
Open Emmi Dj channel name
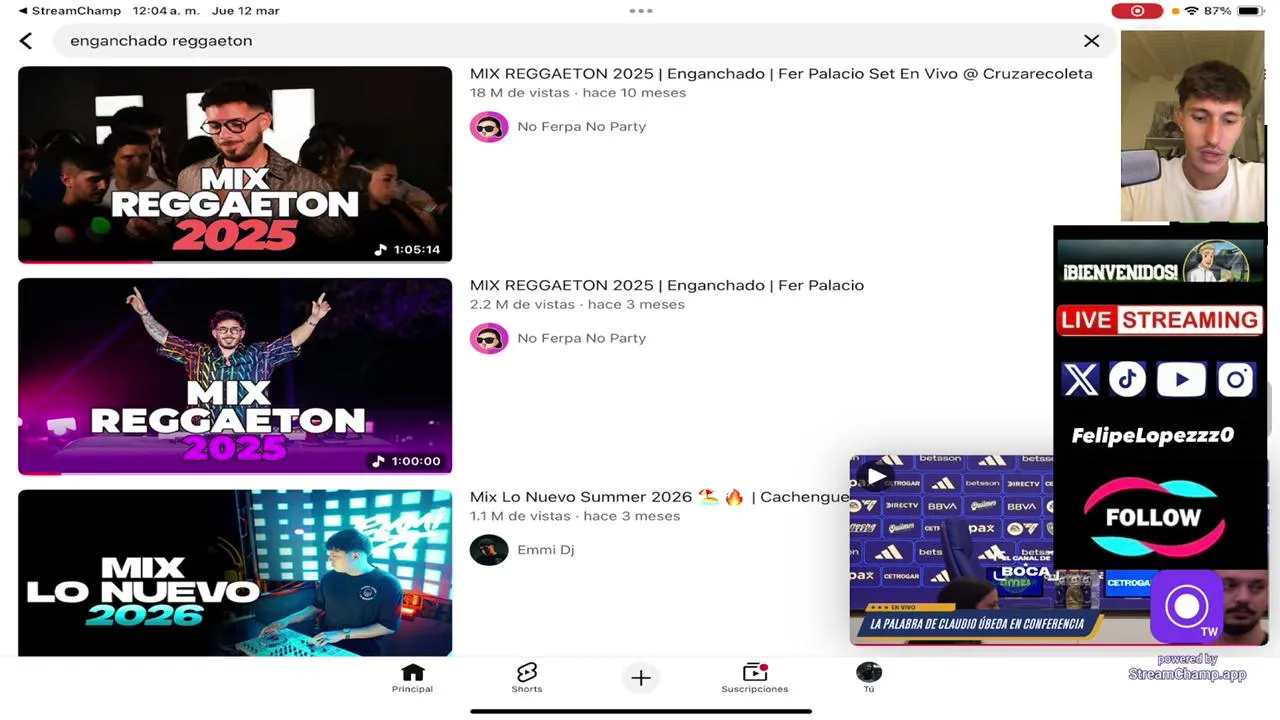[546, 550]
